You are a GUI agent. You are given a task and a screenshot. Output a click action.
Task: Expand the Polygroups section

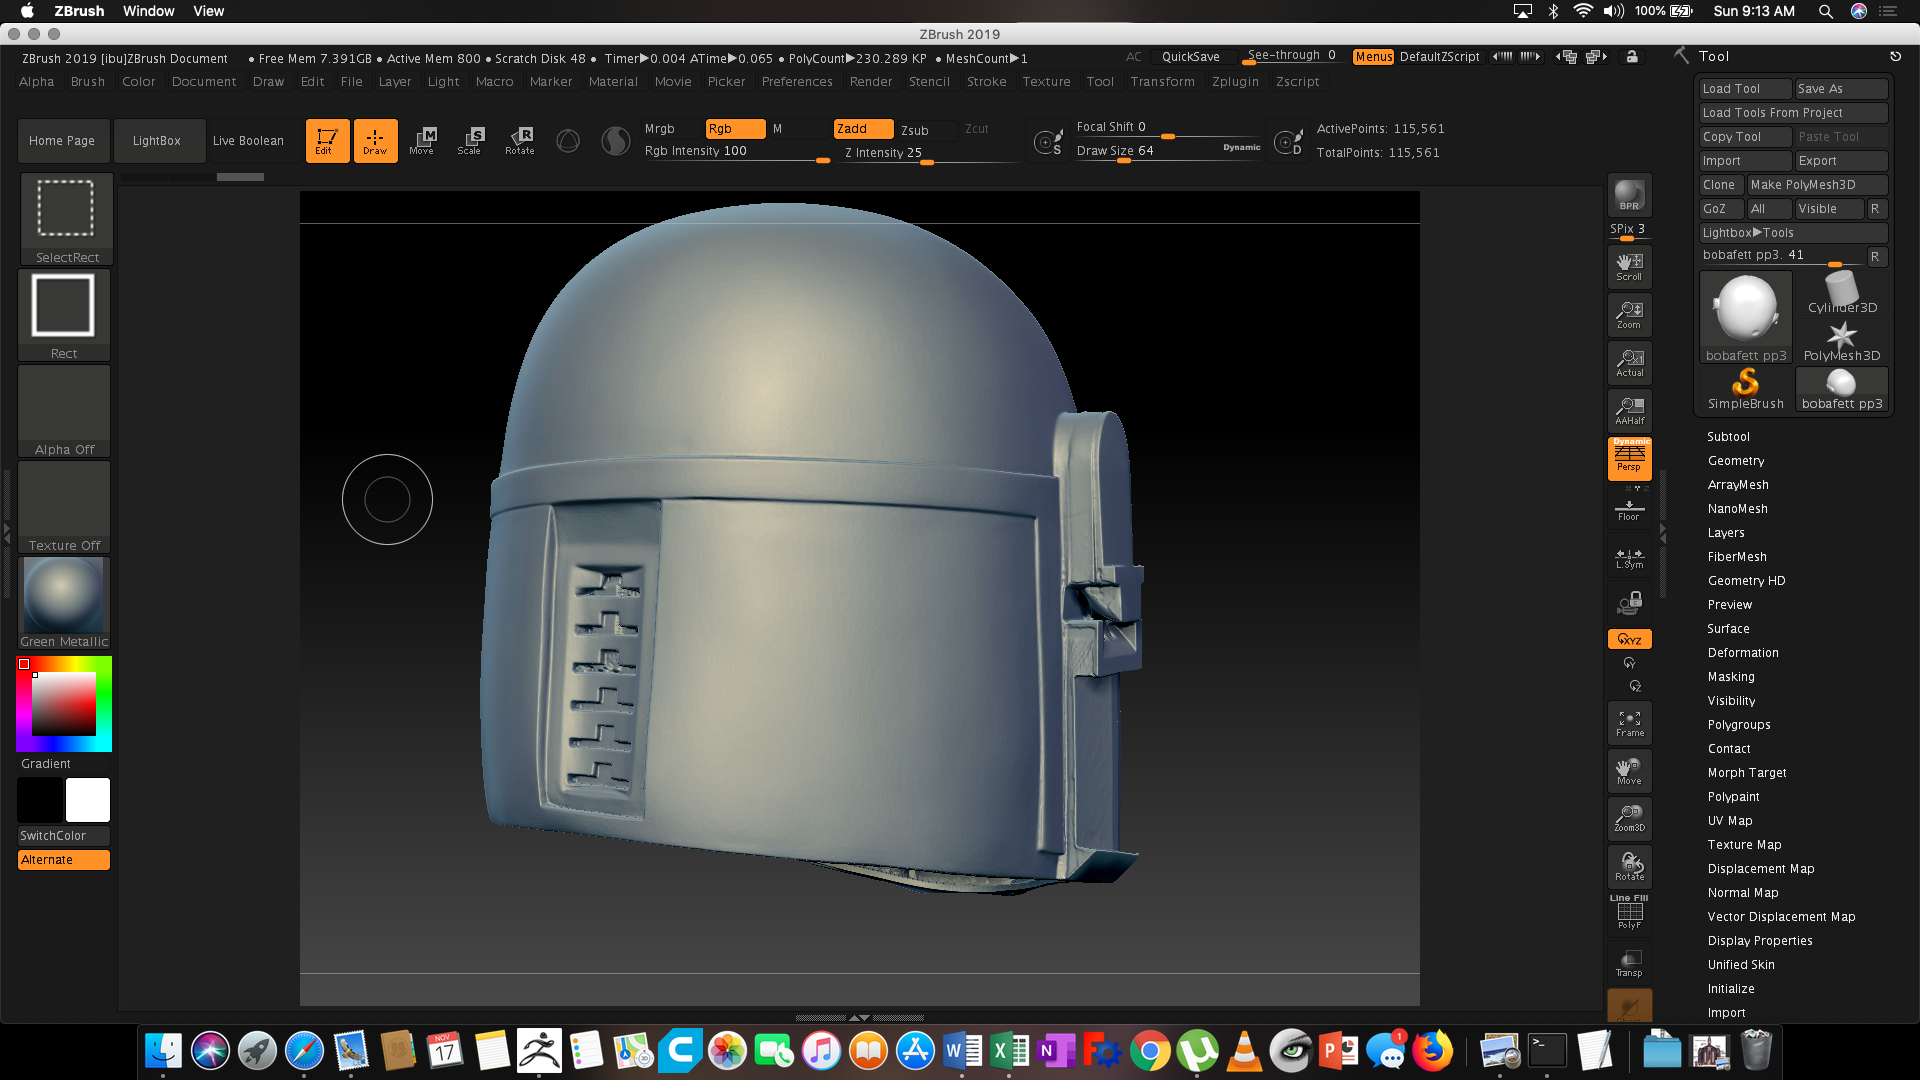(1739, 725)
